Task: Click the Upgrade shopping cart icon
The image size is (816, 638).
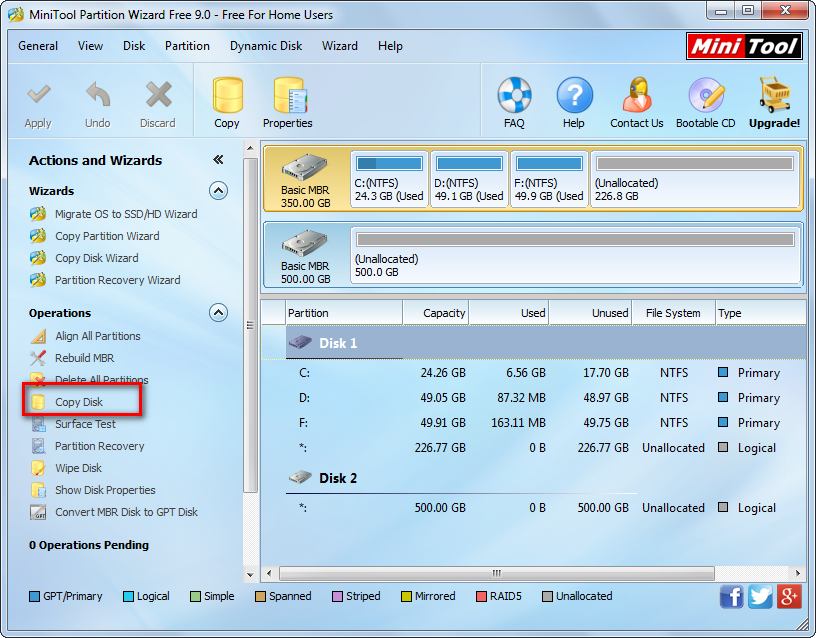Action: tap(775, 95)
